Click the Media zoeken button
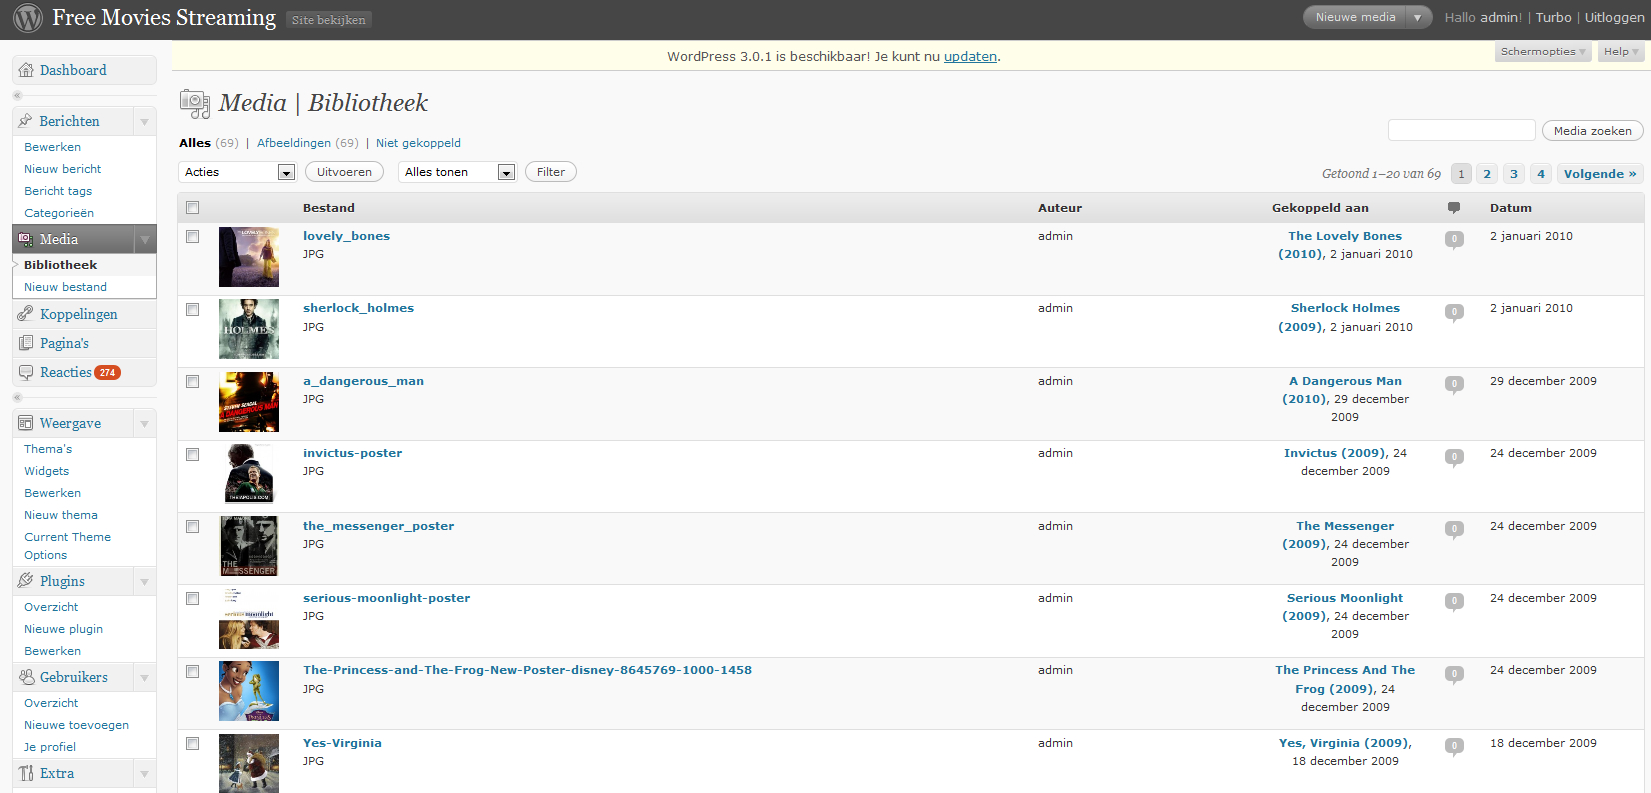Image resolution: width=1651 pixels, height=793 pixels. [1592, 131]
